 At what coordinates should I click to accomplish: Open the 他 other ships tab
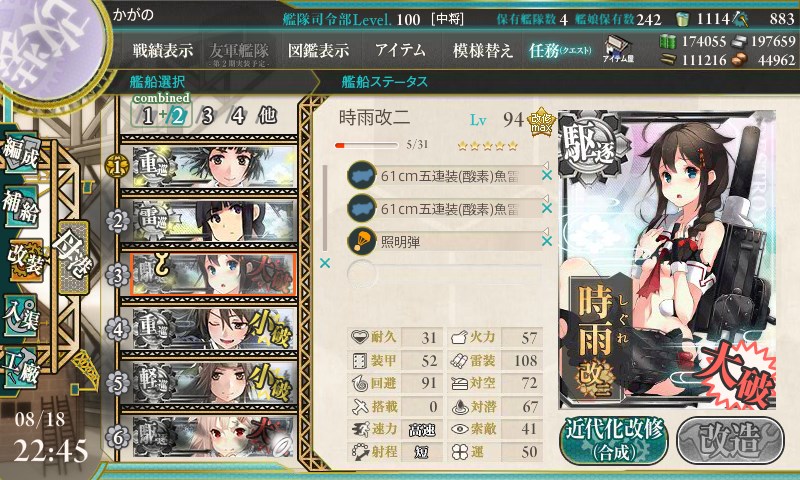267,115
